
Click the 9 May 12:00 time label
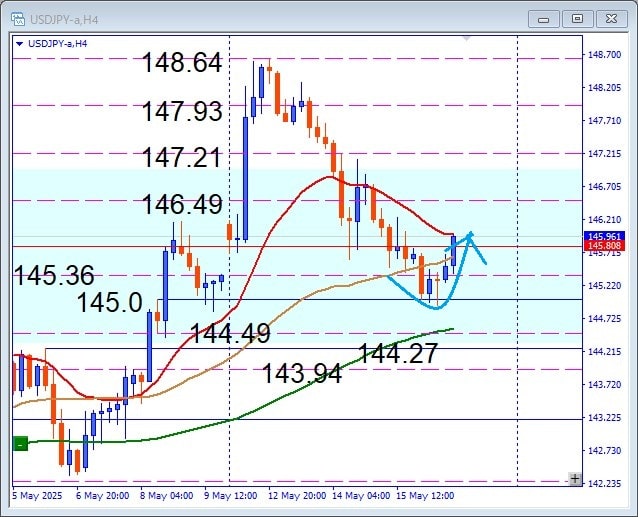(230, 496)
